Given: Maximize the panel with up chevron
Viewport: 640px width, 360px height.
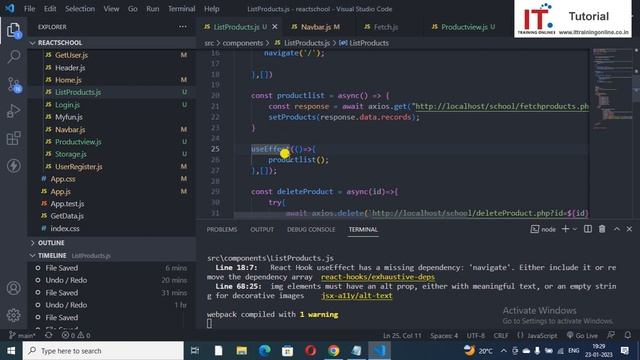Looking at the screenshot, I should (x=617, y=229).
